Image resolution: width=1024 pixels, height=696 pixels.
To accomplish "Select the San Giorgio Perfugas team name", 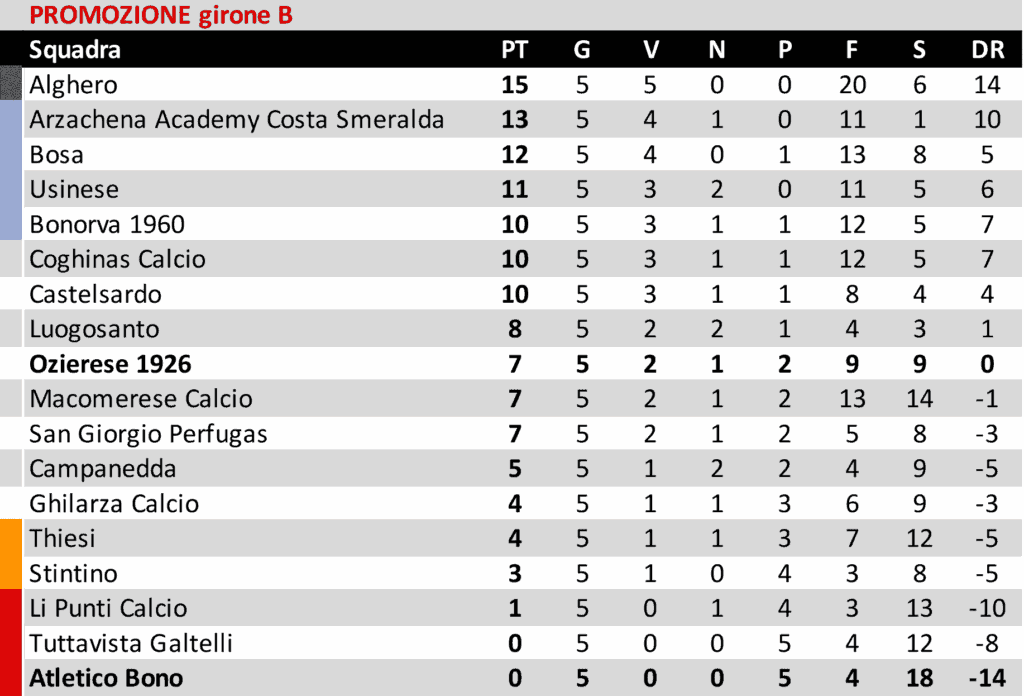I will [x=148, y=434].
